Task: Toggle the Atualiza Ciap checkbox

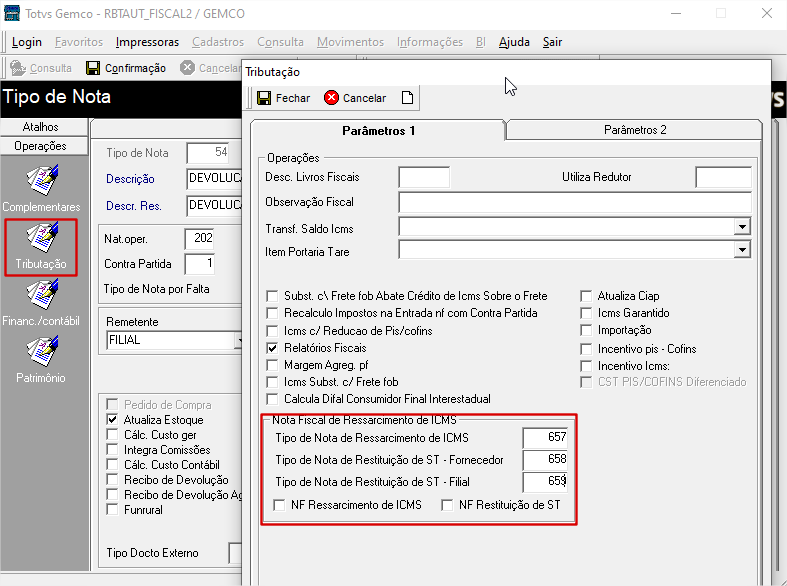Action: tap(586, 296)
